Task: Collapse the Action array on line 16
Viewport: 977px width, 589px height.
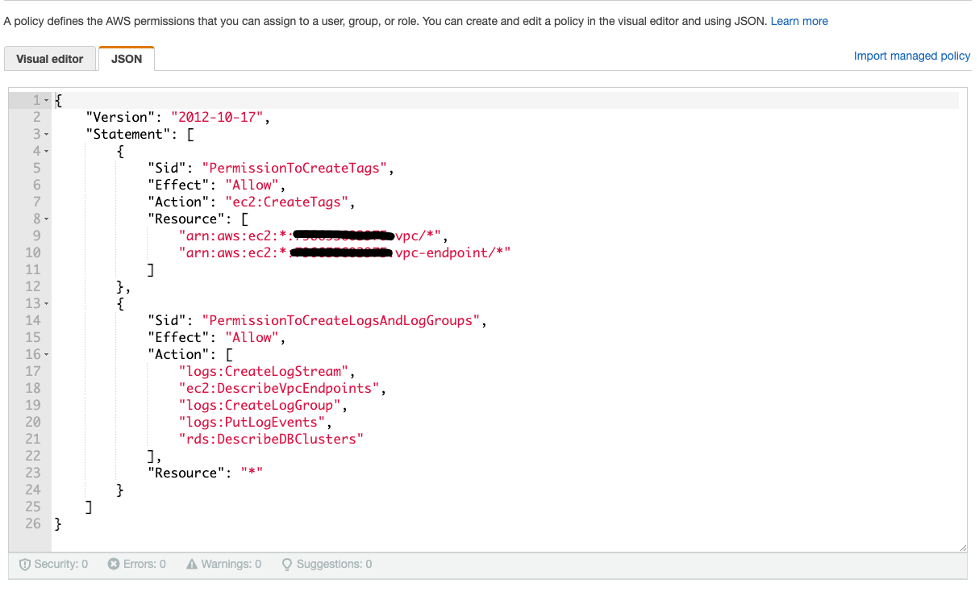Action: [44, 354]
